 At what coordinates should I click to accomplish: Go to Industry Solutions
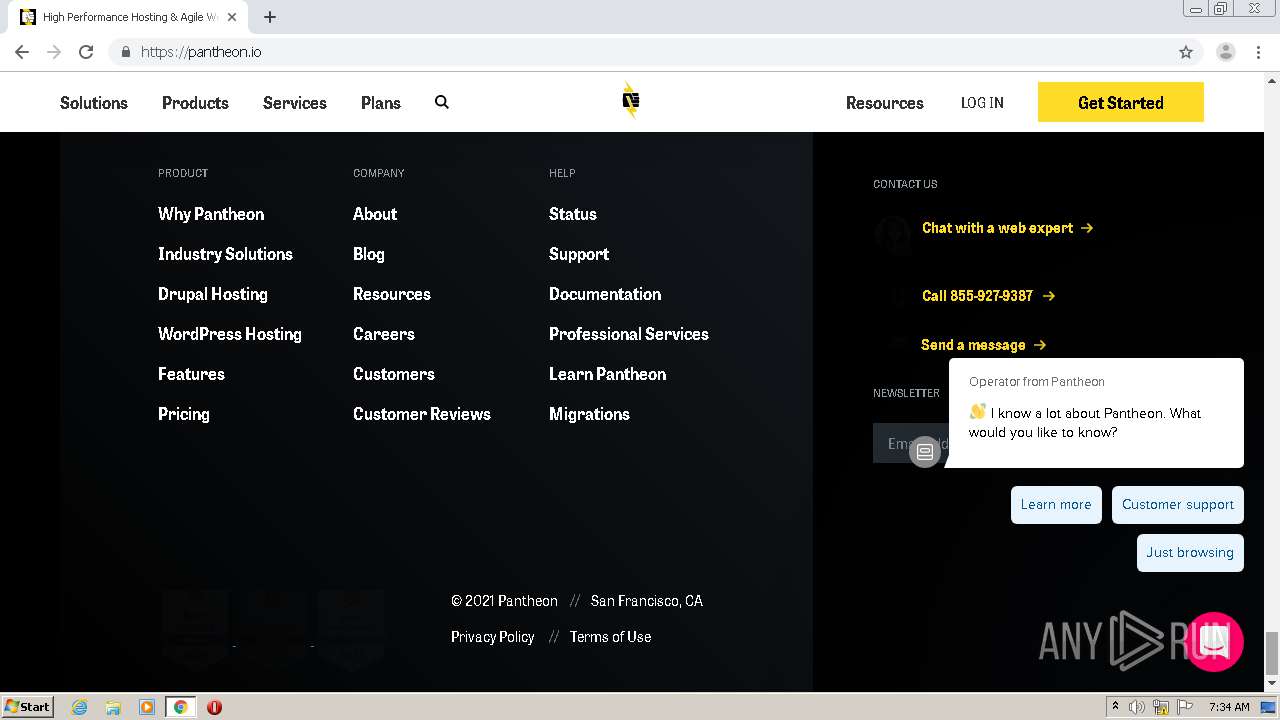point(225,254)
